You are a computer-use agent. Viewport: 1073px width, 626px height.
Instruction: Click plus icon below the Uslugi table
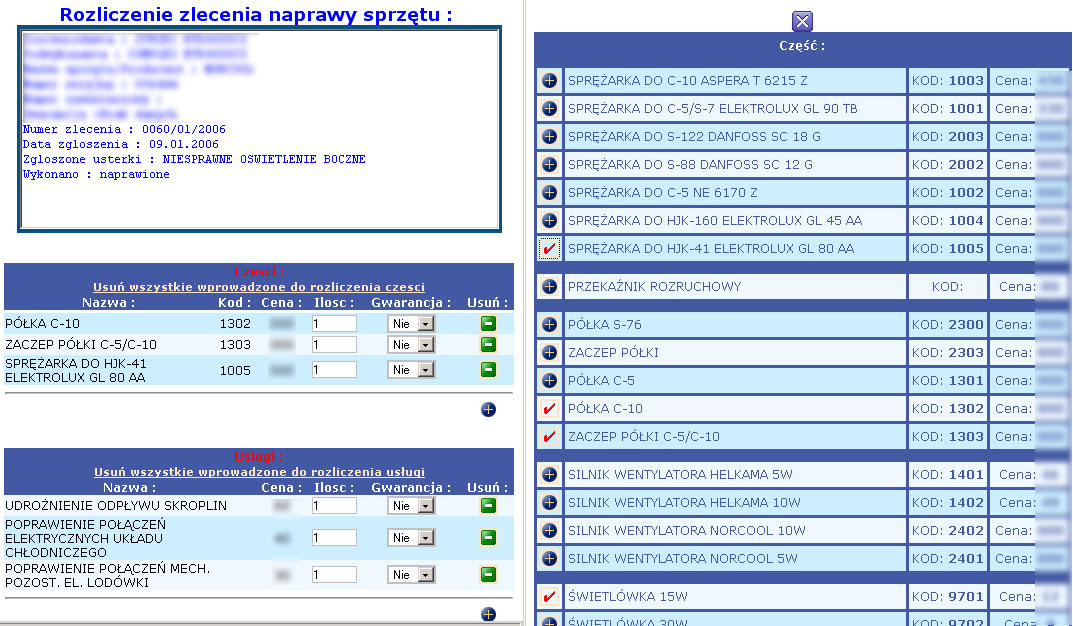coord(488,614)
